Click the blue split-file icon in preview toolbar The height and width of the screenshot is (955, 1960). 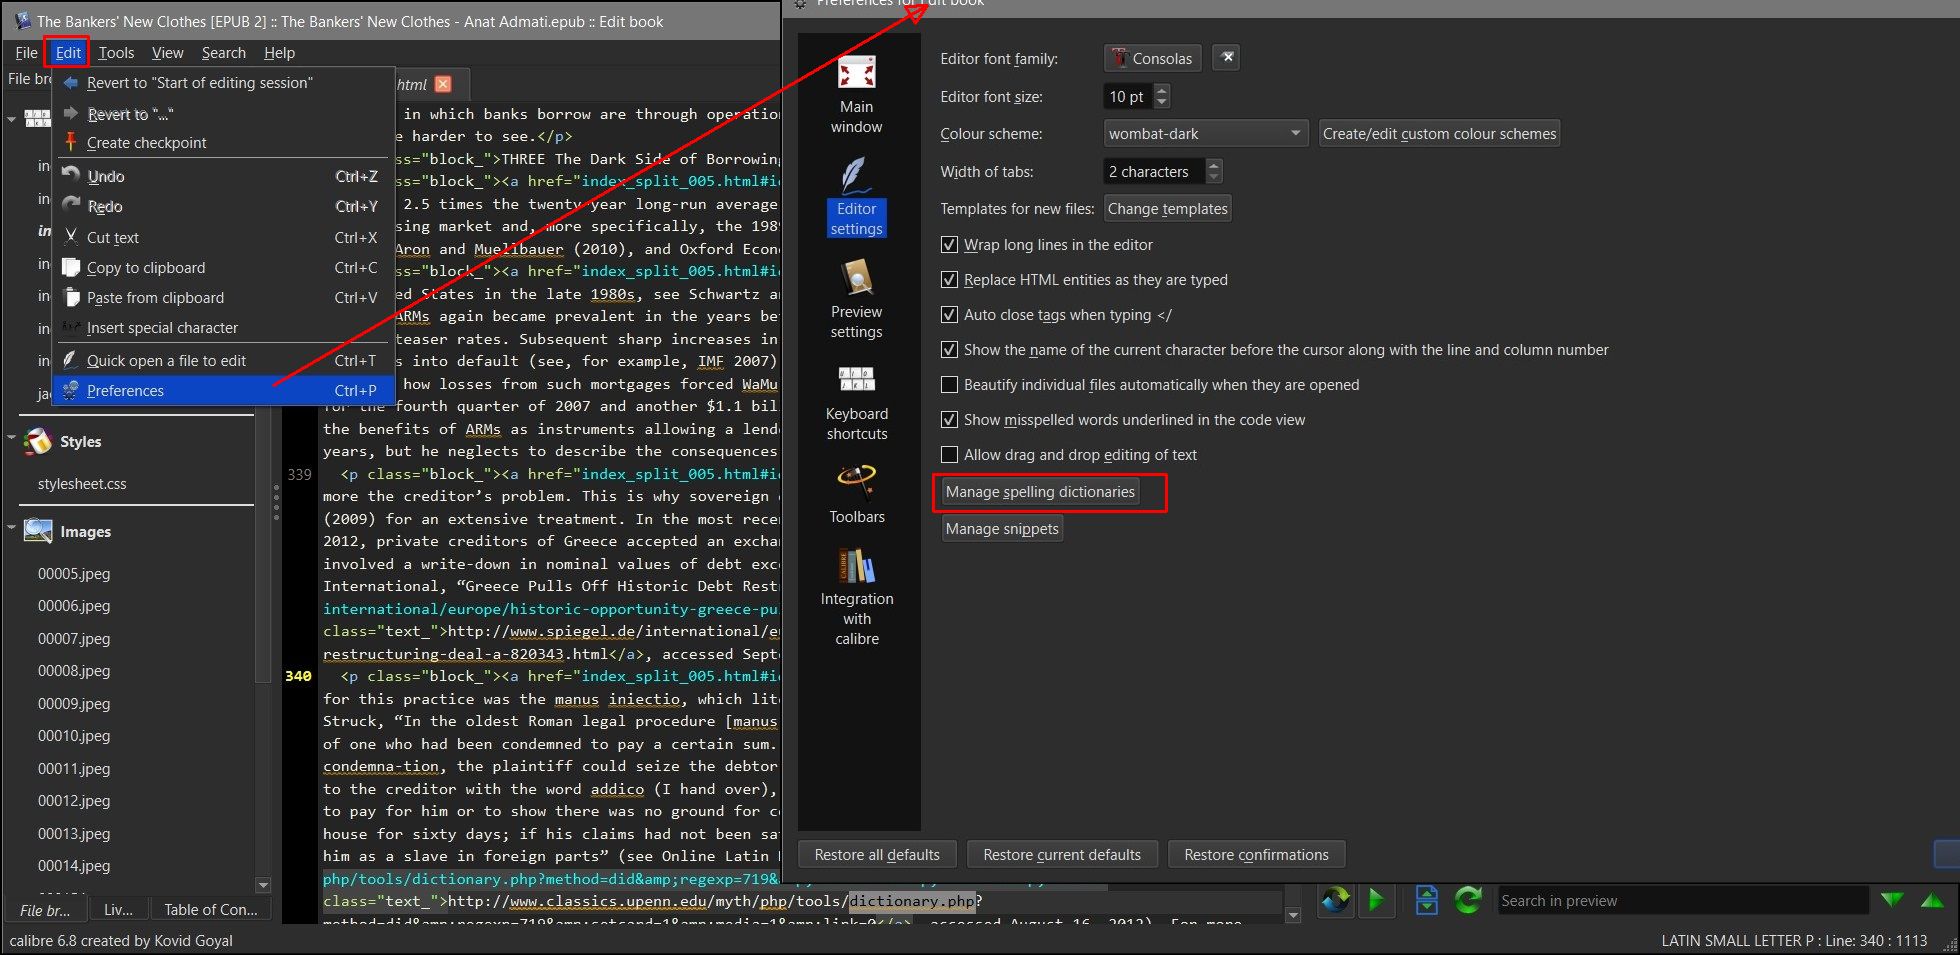click(1427, 901)
